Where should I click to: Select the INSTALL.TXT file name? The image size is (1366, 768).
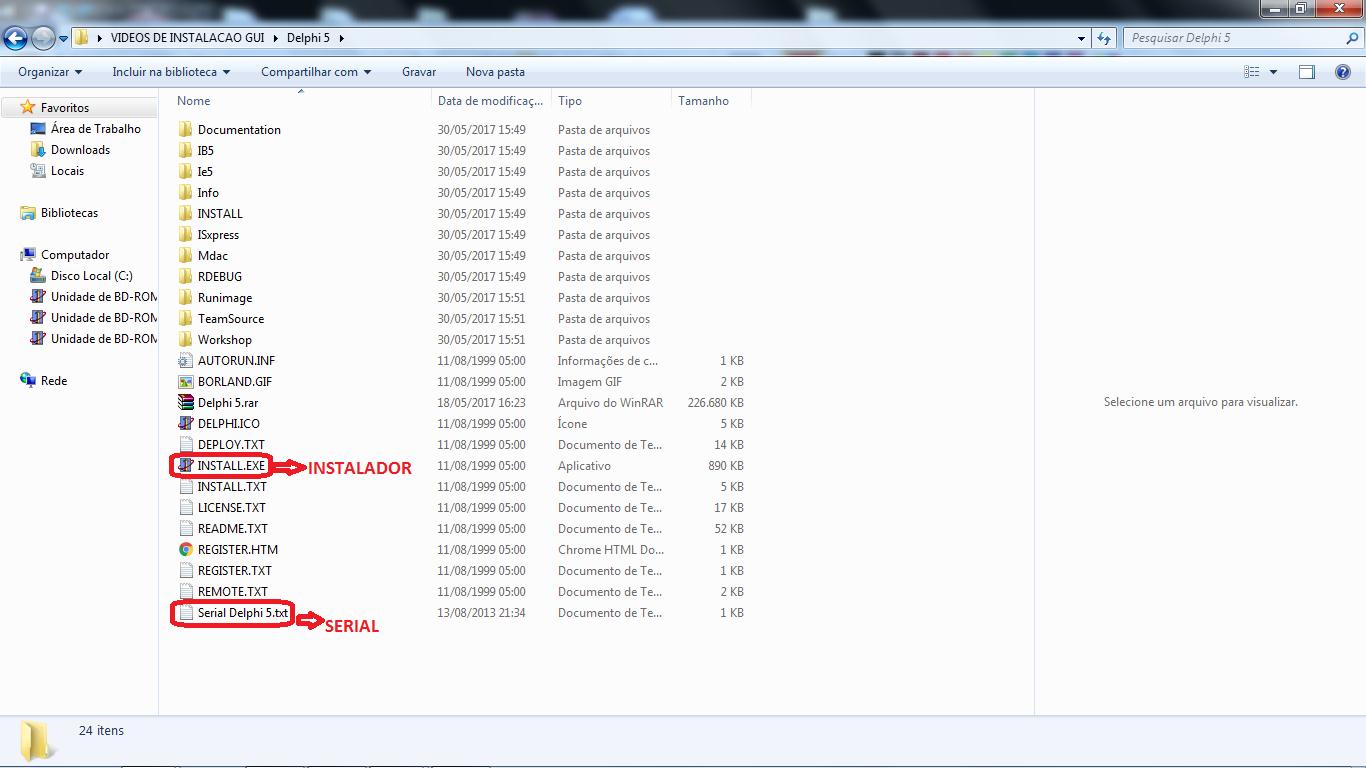coord(232,486)
